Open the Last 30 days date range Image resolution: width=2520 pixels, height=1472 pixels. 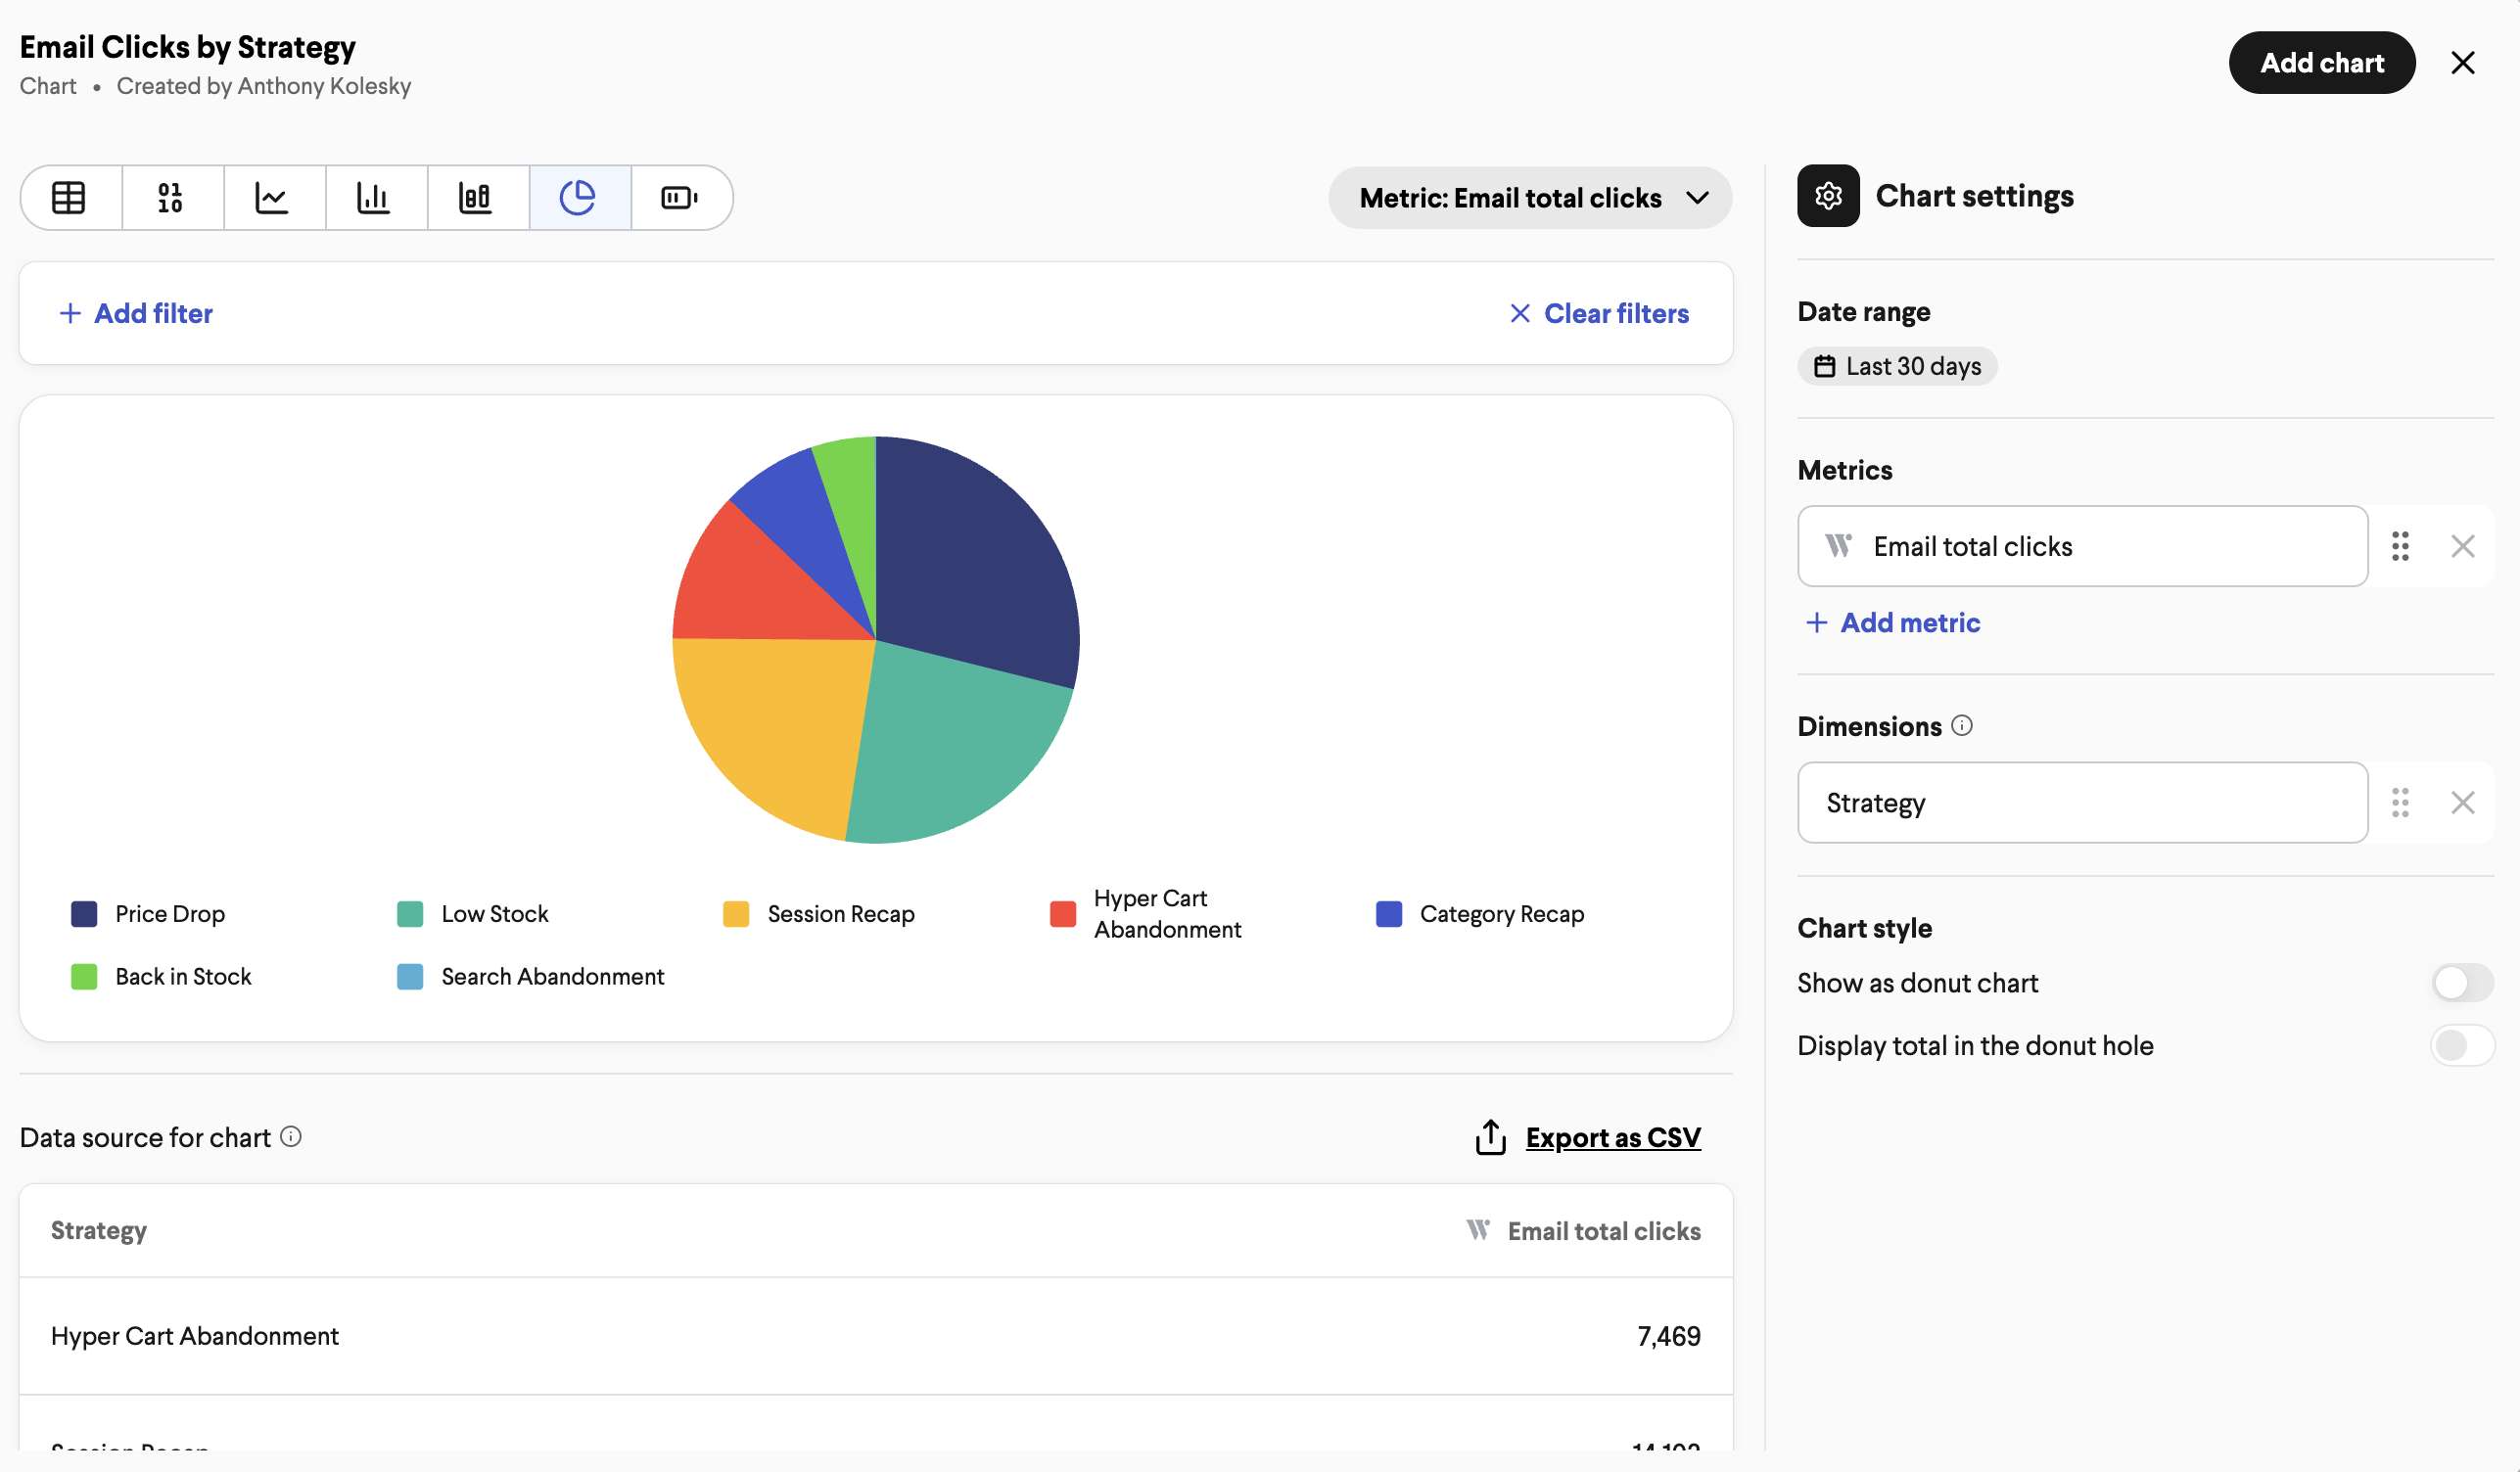1897,366
